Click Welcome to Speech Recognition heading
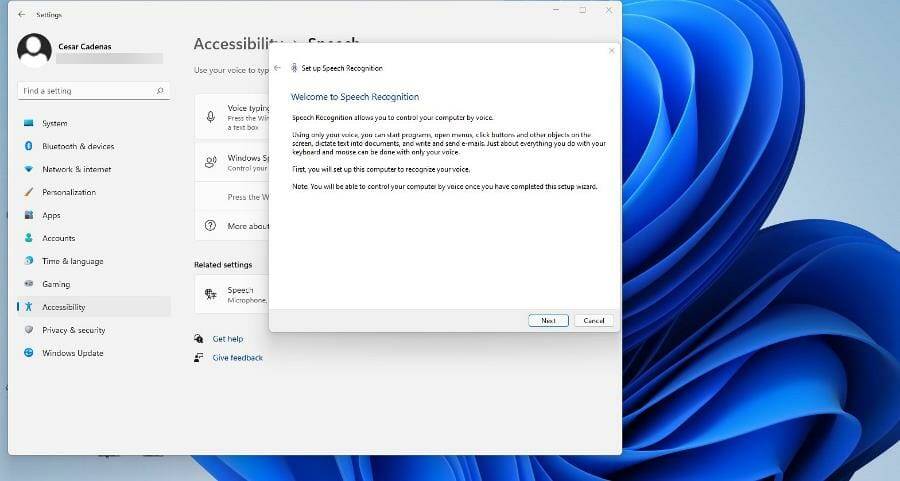The image size is (900, 481). (355, 97)
